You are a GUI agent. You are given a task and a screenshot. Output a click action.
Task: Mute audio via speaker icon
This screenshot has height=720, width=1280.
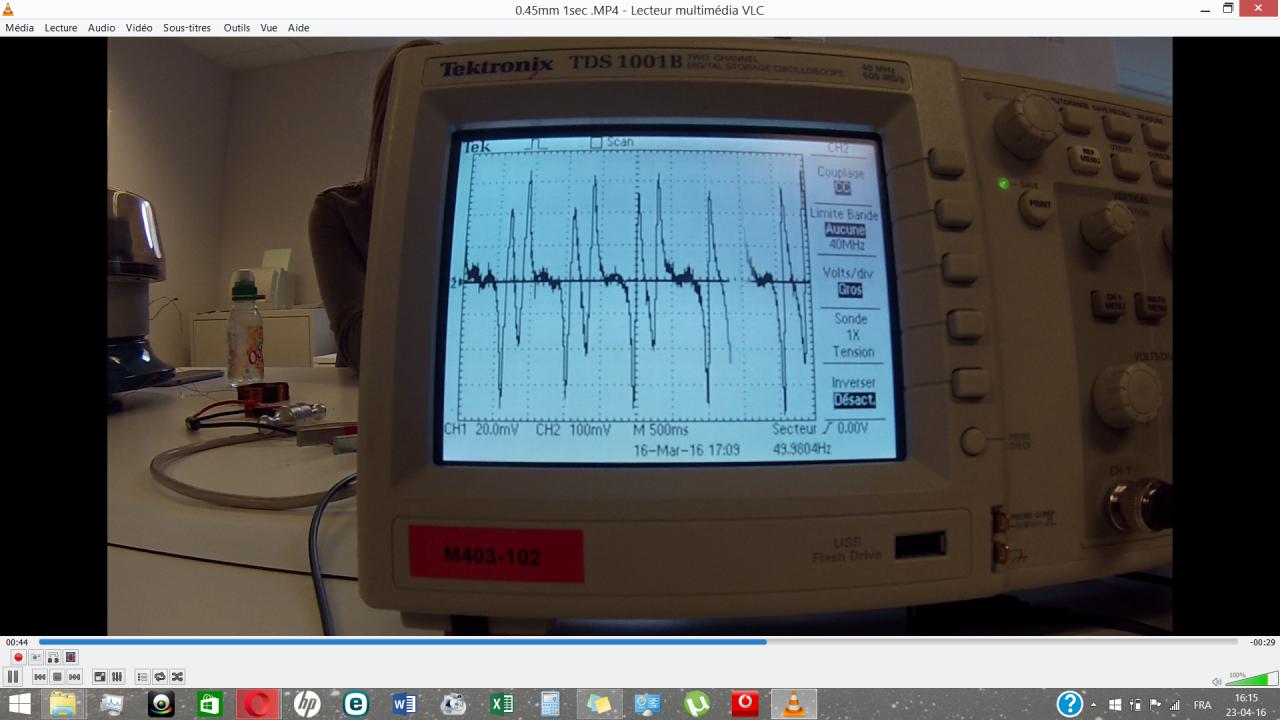(x=1217, y=681)
